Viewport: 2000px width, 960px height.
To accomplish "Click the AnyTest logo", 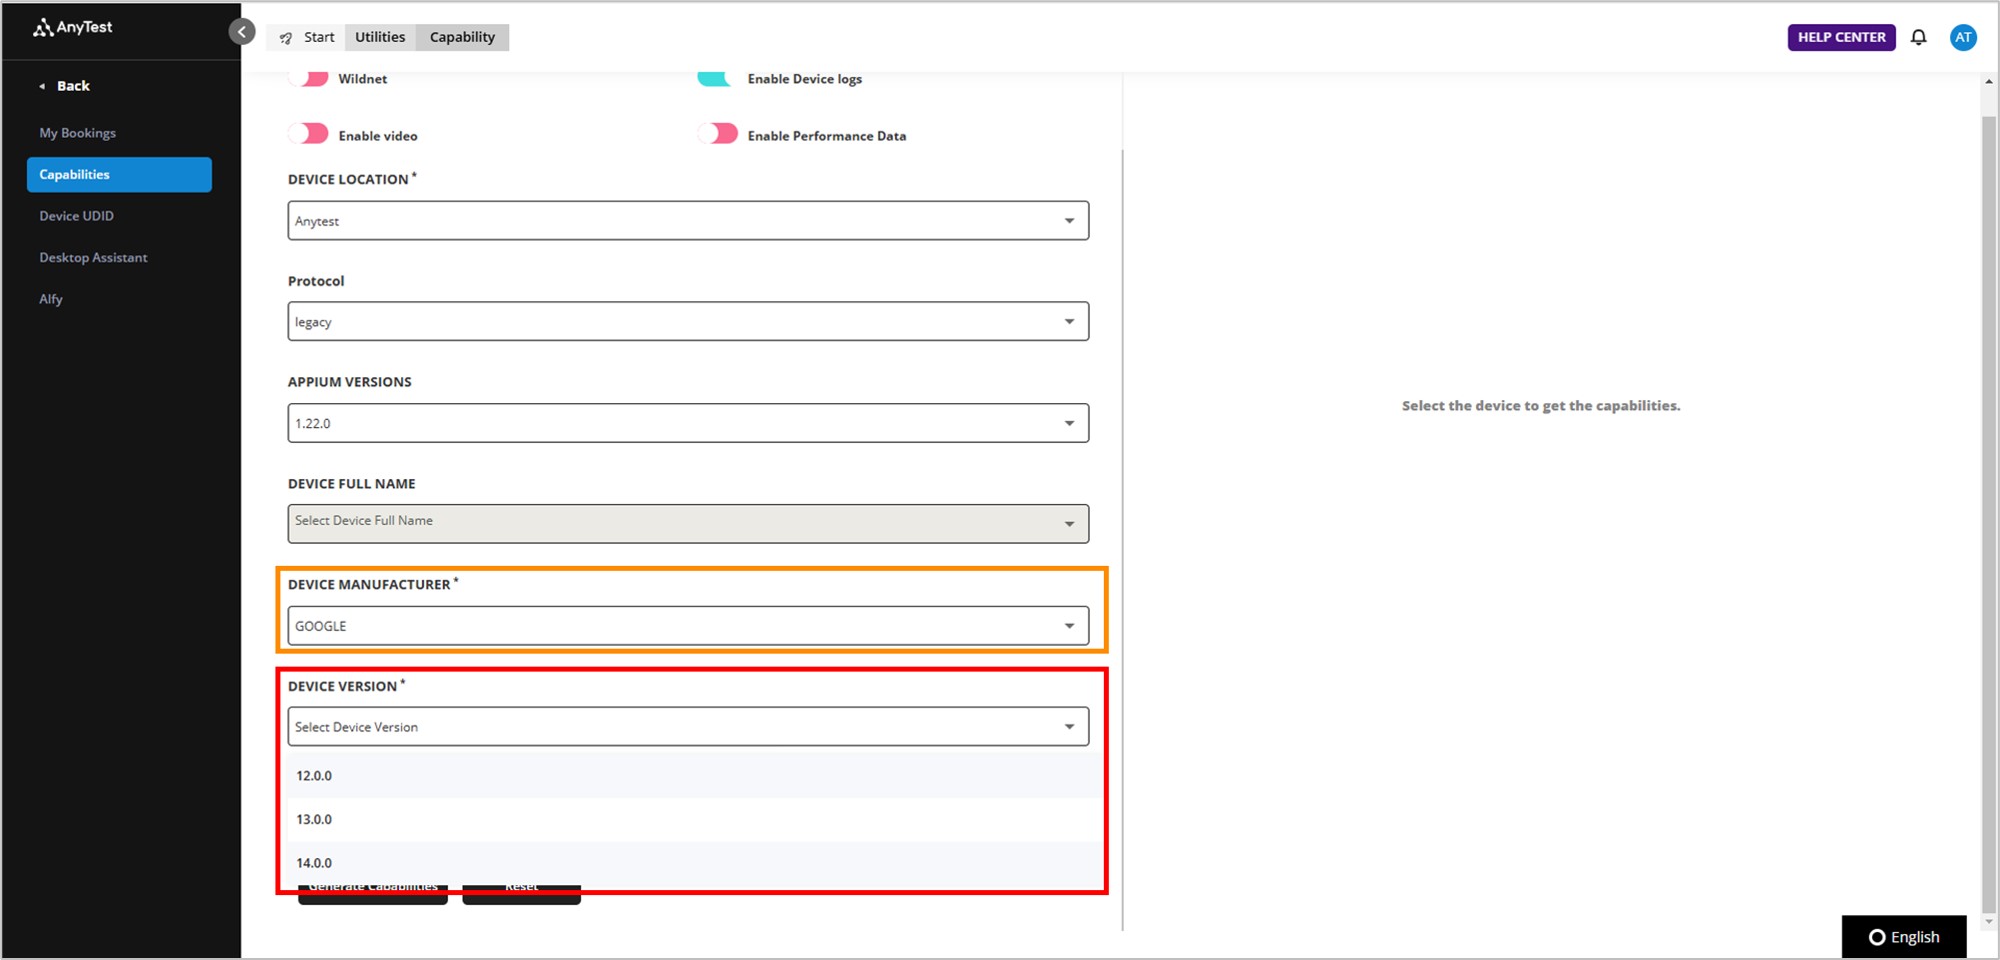I will pos(73,28).
